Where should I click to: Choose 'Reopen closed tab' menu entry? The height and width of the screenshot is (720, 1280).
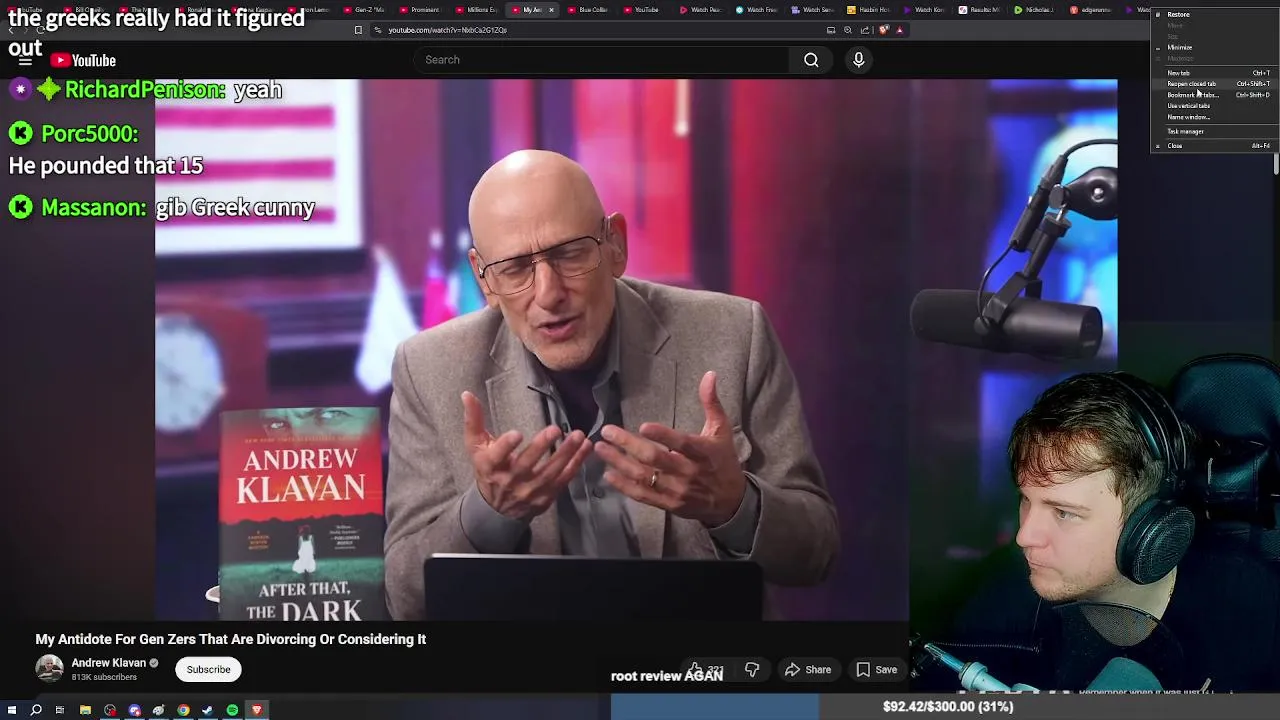click(1213, 84)
